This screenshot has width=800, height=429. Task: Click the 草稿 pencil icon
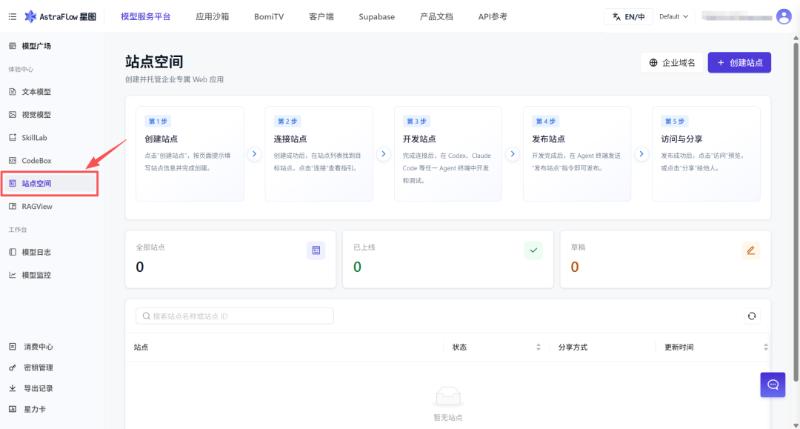pos(751,250)
